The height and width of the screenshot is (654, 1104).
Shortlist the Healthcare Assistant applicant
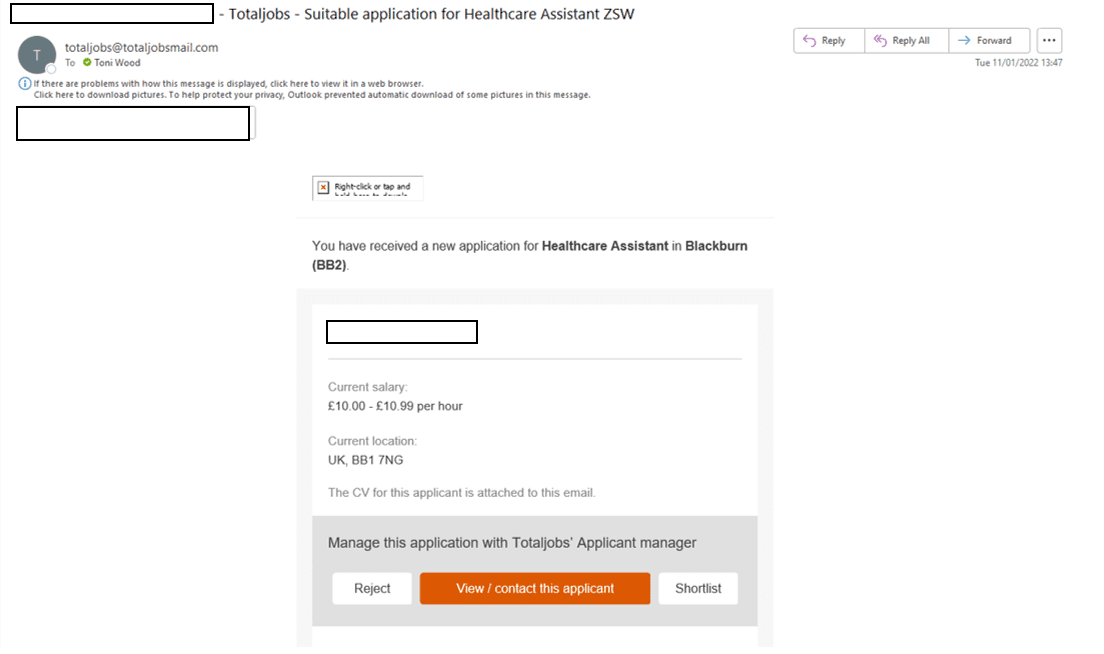pyautogui.click(x=698, y=588)
